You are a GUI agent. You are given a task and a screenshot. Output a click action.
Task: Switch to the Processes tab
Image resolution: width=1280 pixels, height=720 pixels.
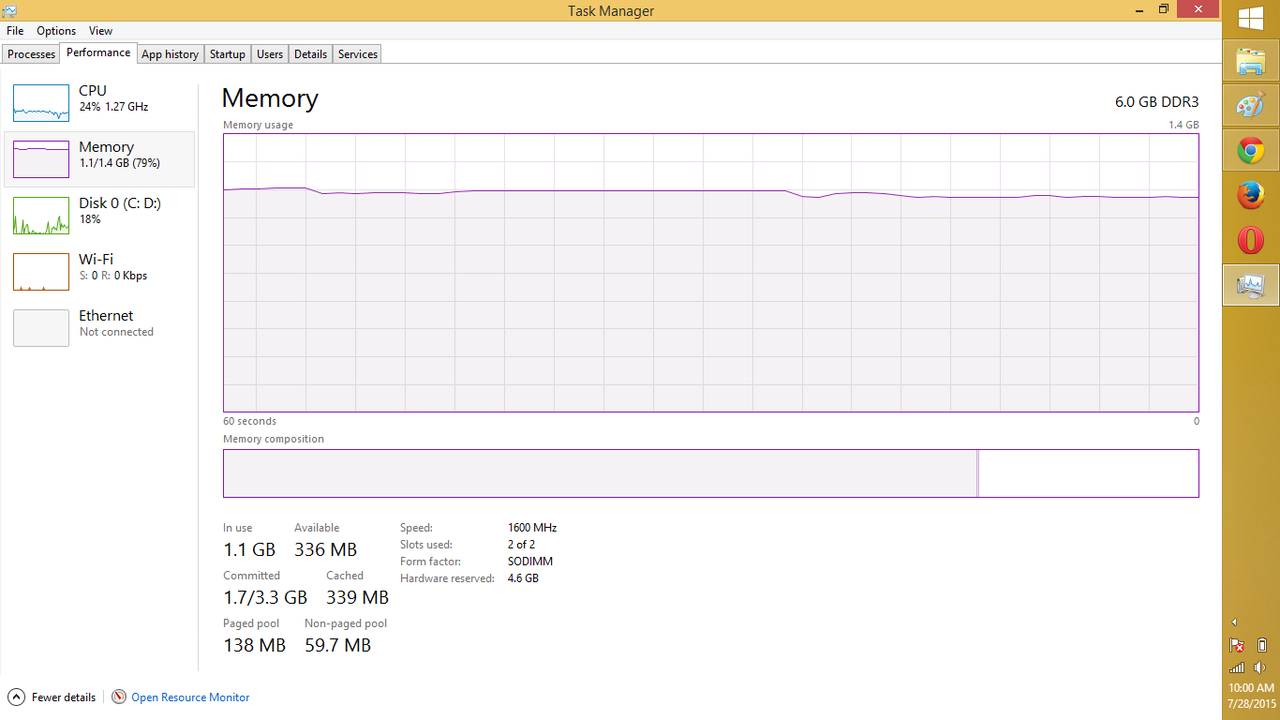tap(31, 54)
